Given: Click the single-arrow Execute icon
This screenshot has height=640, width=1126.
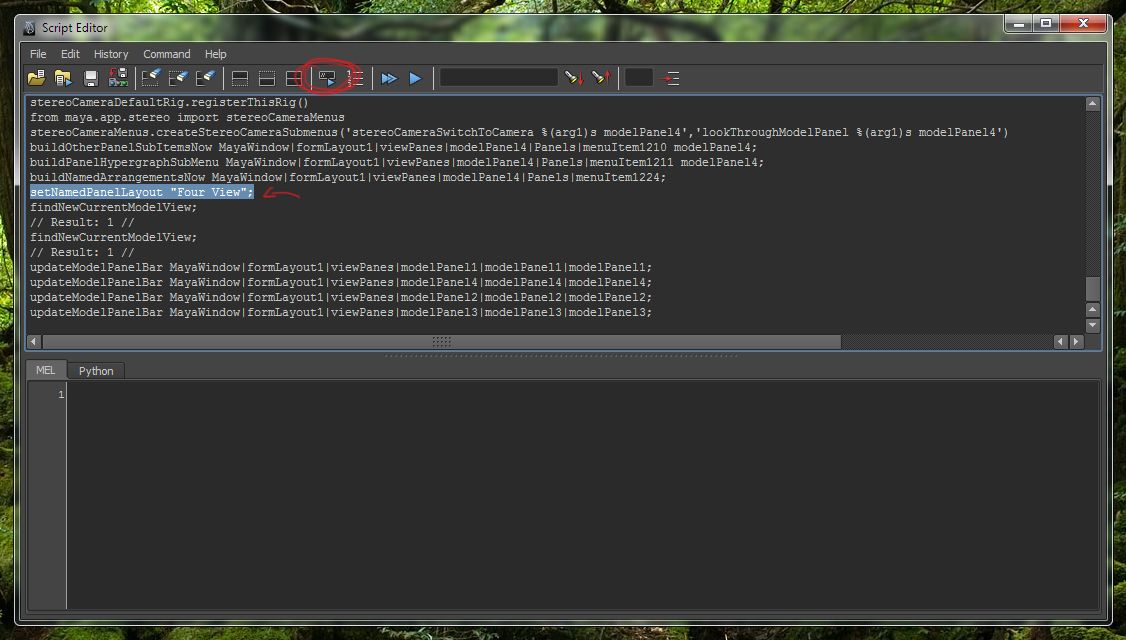Looking at the screenshot, I should tap(415, 78).
